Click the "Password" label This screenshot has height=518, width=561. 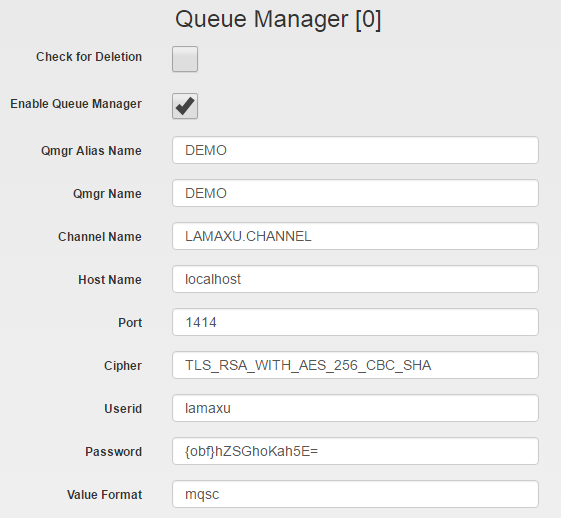coord(113,451)
